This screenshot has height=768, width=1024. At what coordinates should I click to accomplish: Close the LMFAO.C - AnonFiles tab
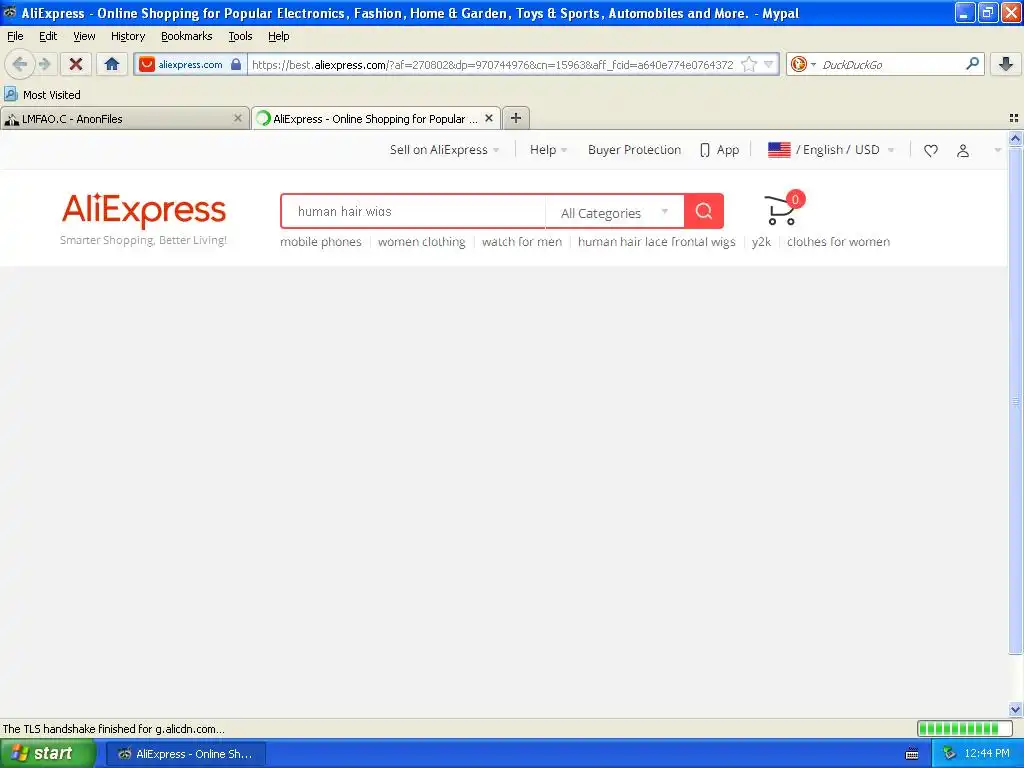pos(238,118)
